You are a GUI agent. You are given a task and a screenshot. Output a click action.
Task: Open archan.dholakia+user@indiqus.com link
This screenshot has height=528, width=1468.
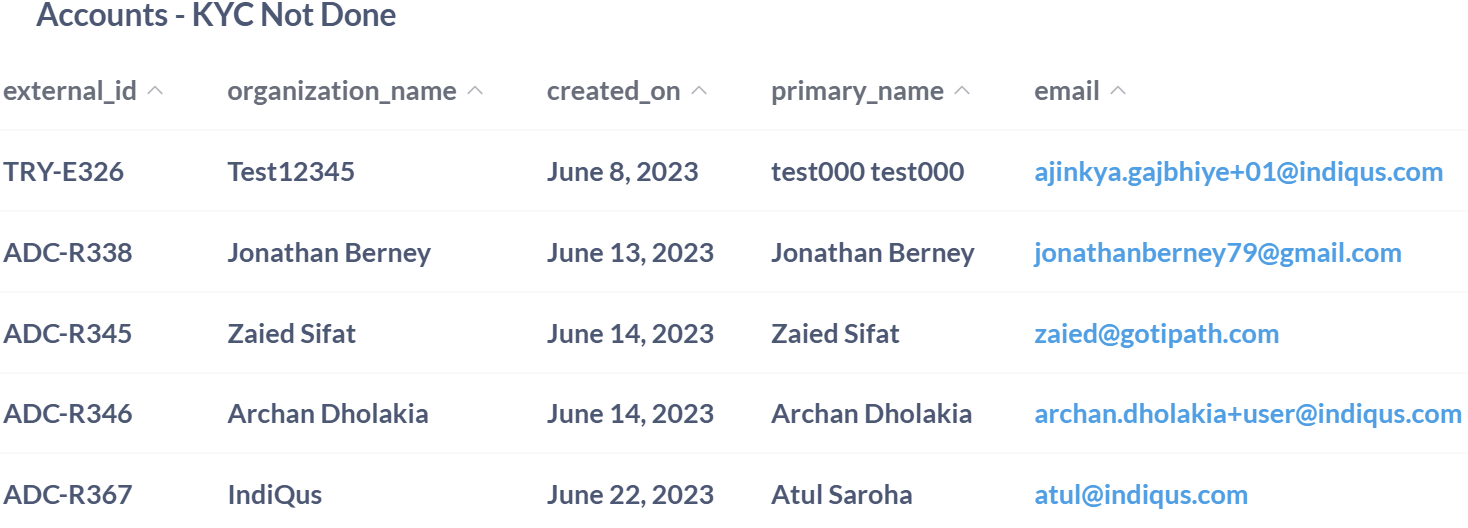(x=1247, y=414)
